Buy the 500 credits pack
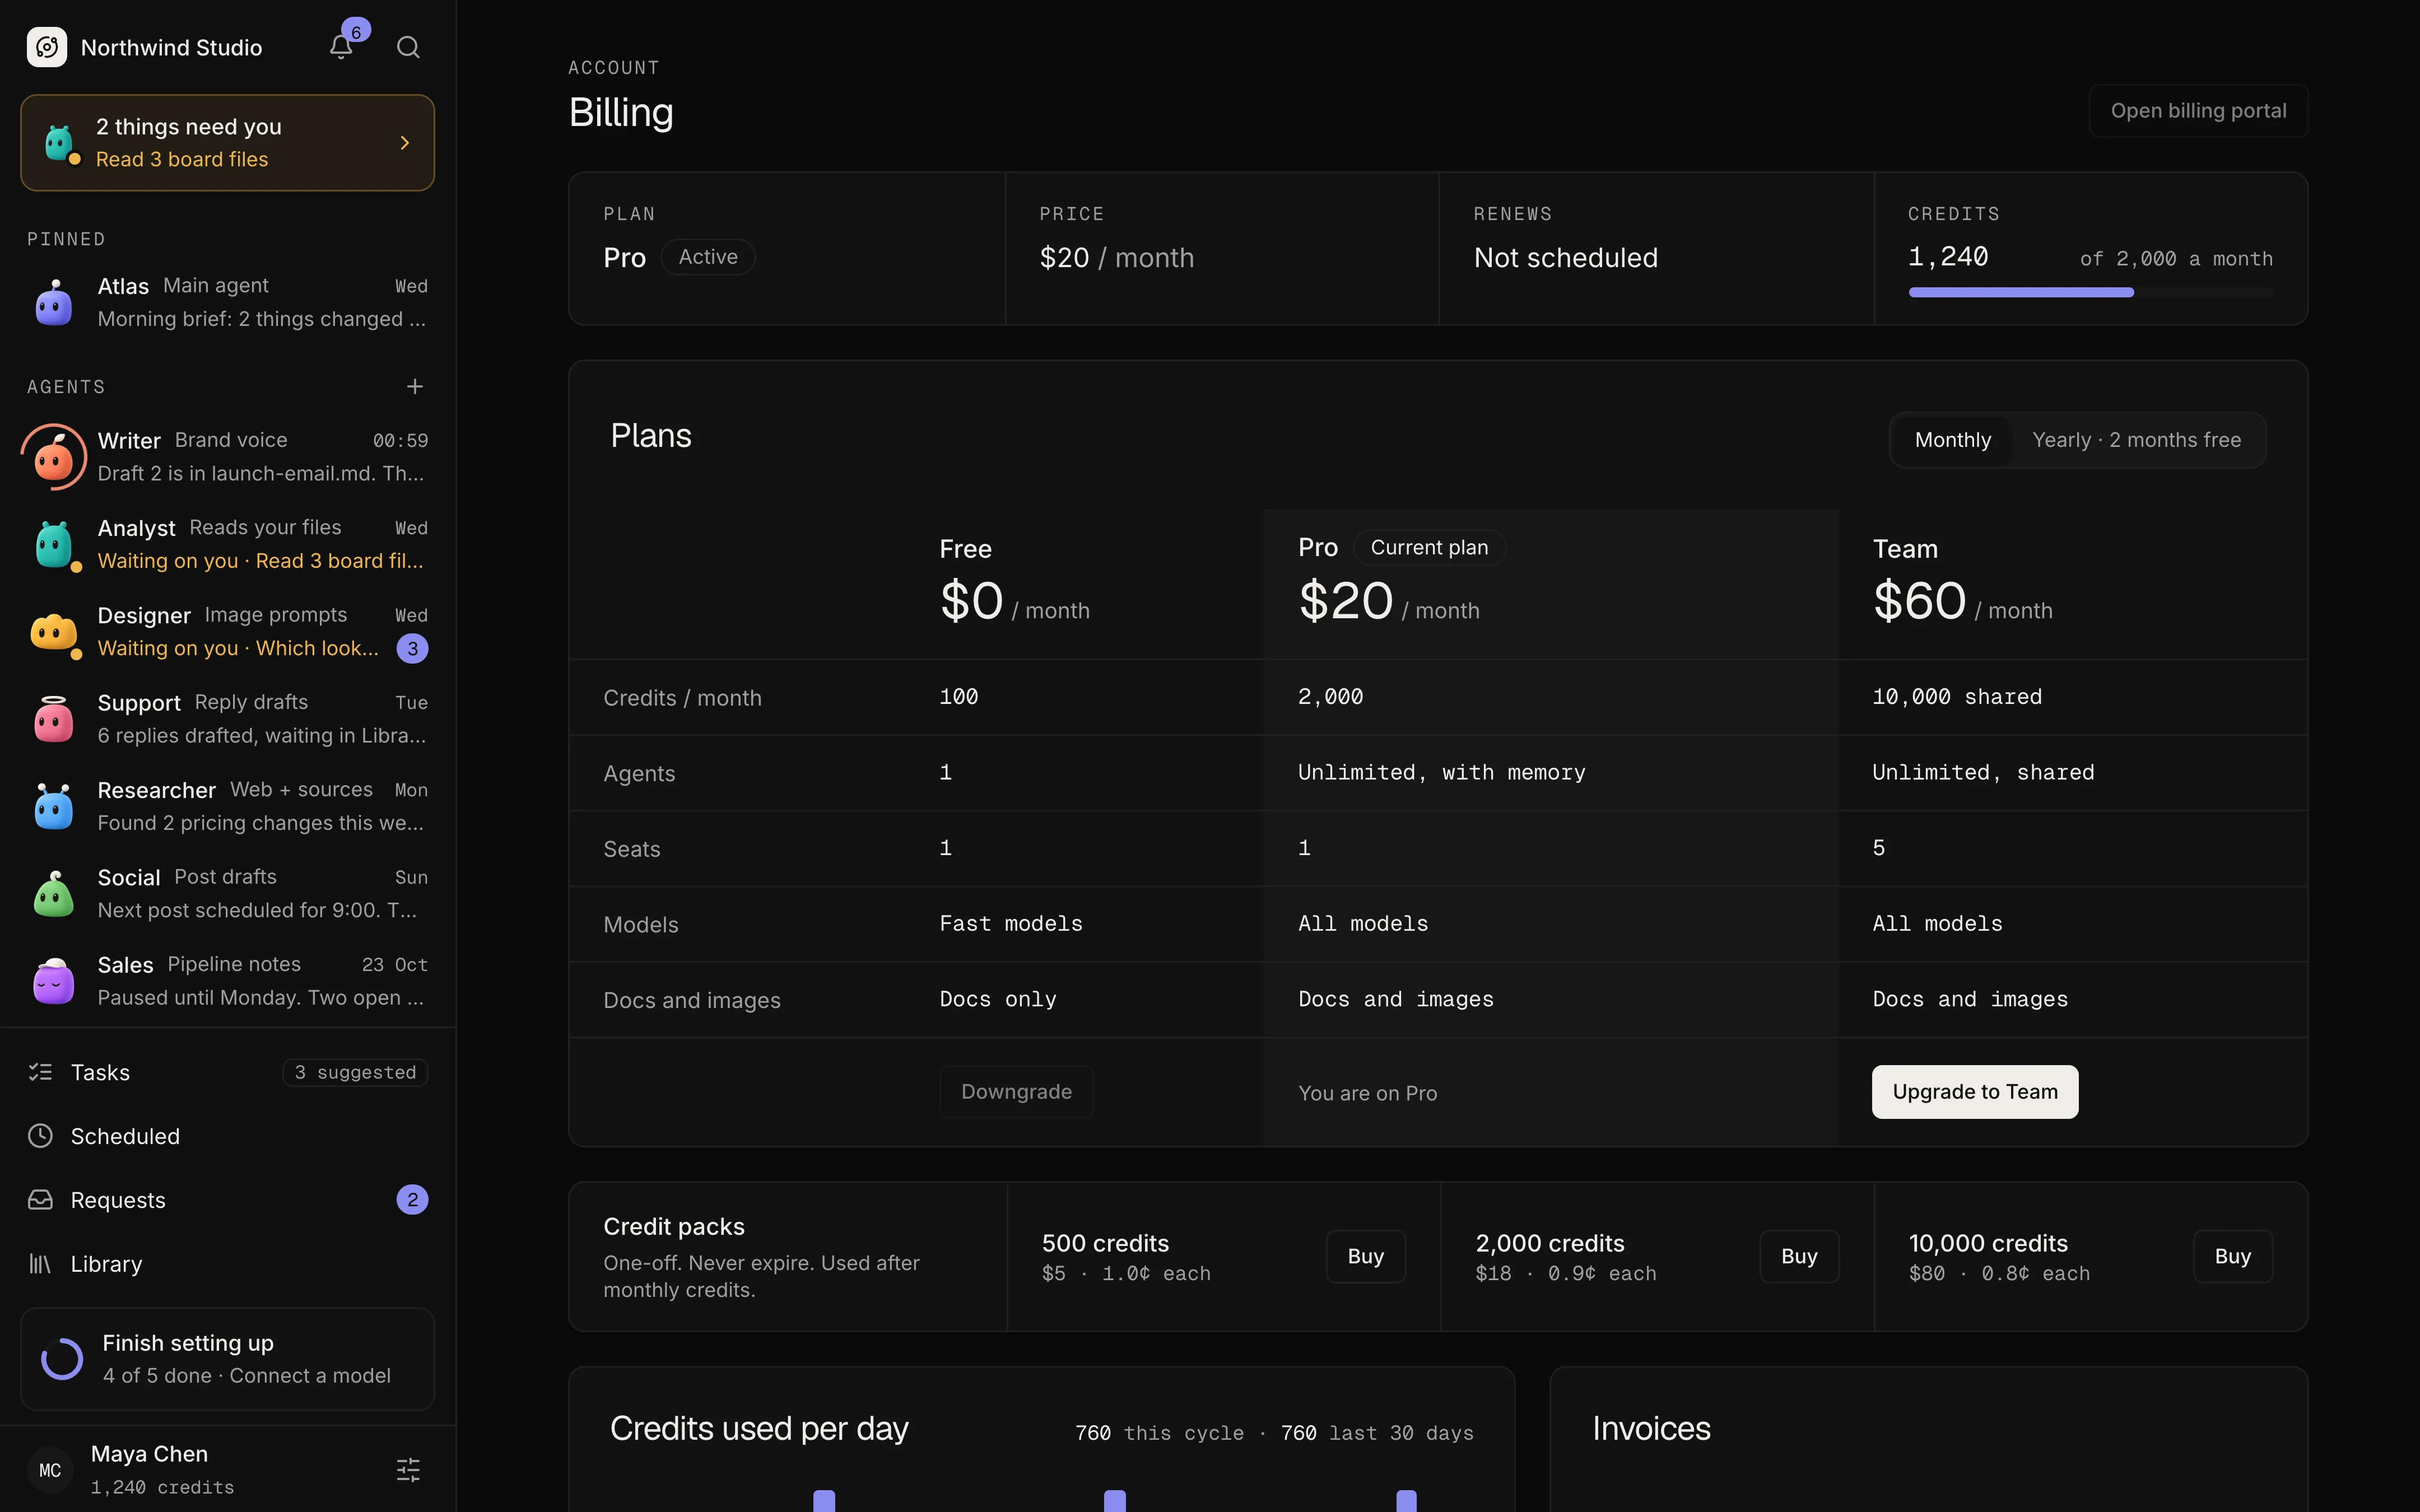 point(1365,1257)
